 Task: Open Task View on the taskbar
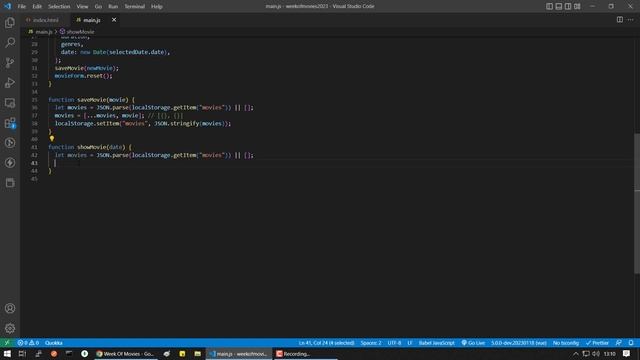(22, 354)
